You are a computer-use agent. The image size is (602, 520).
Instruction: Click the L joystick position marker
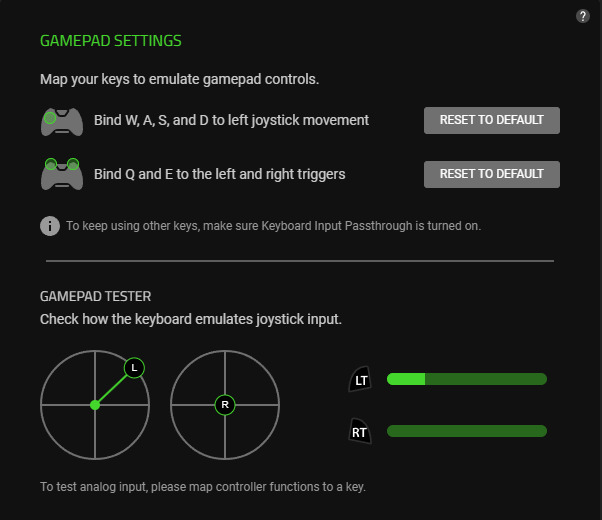(x=134, y=368)
